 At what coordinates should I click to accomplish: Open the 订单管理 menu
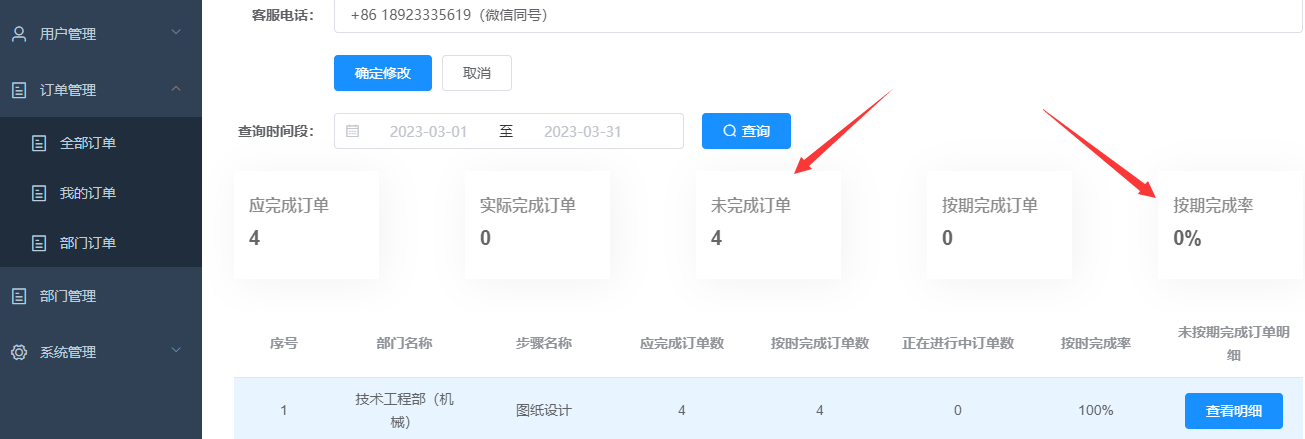click(101, 90)
